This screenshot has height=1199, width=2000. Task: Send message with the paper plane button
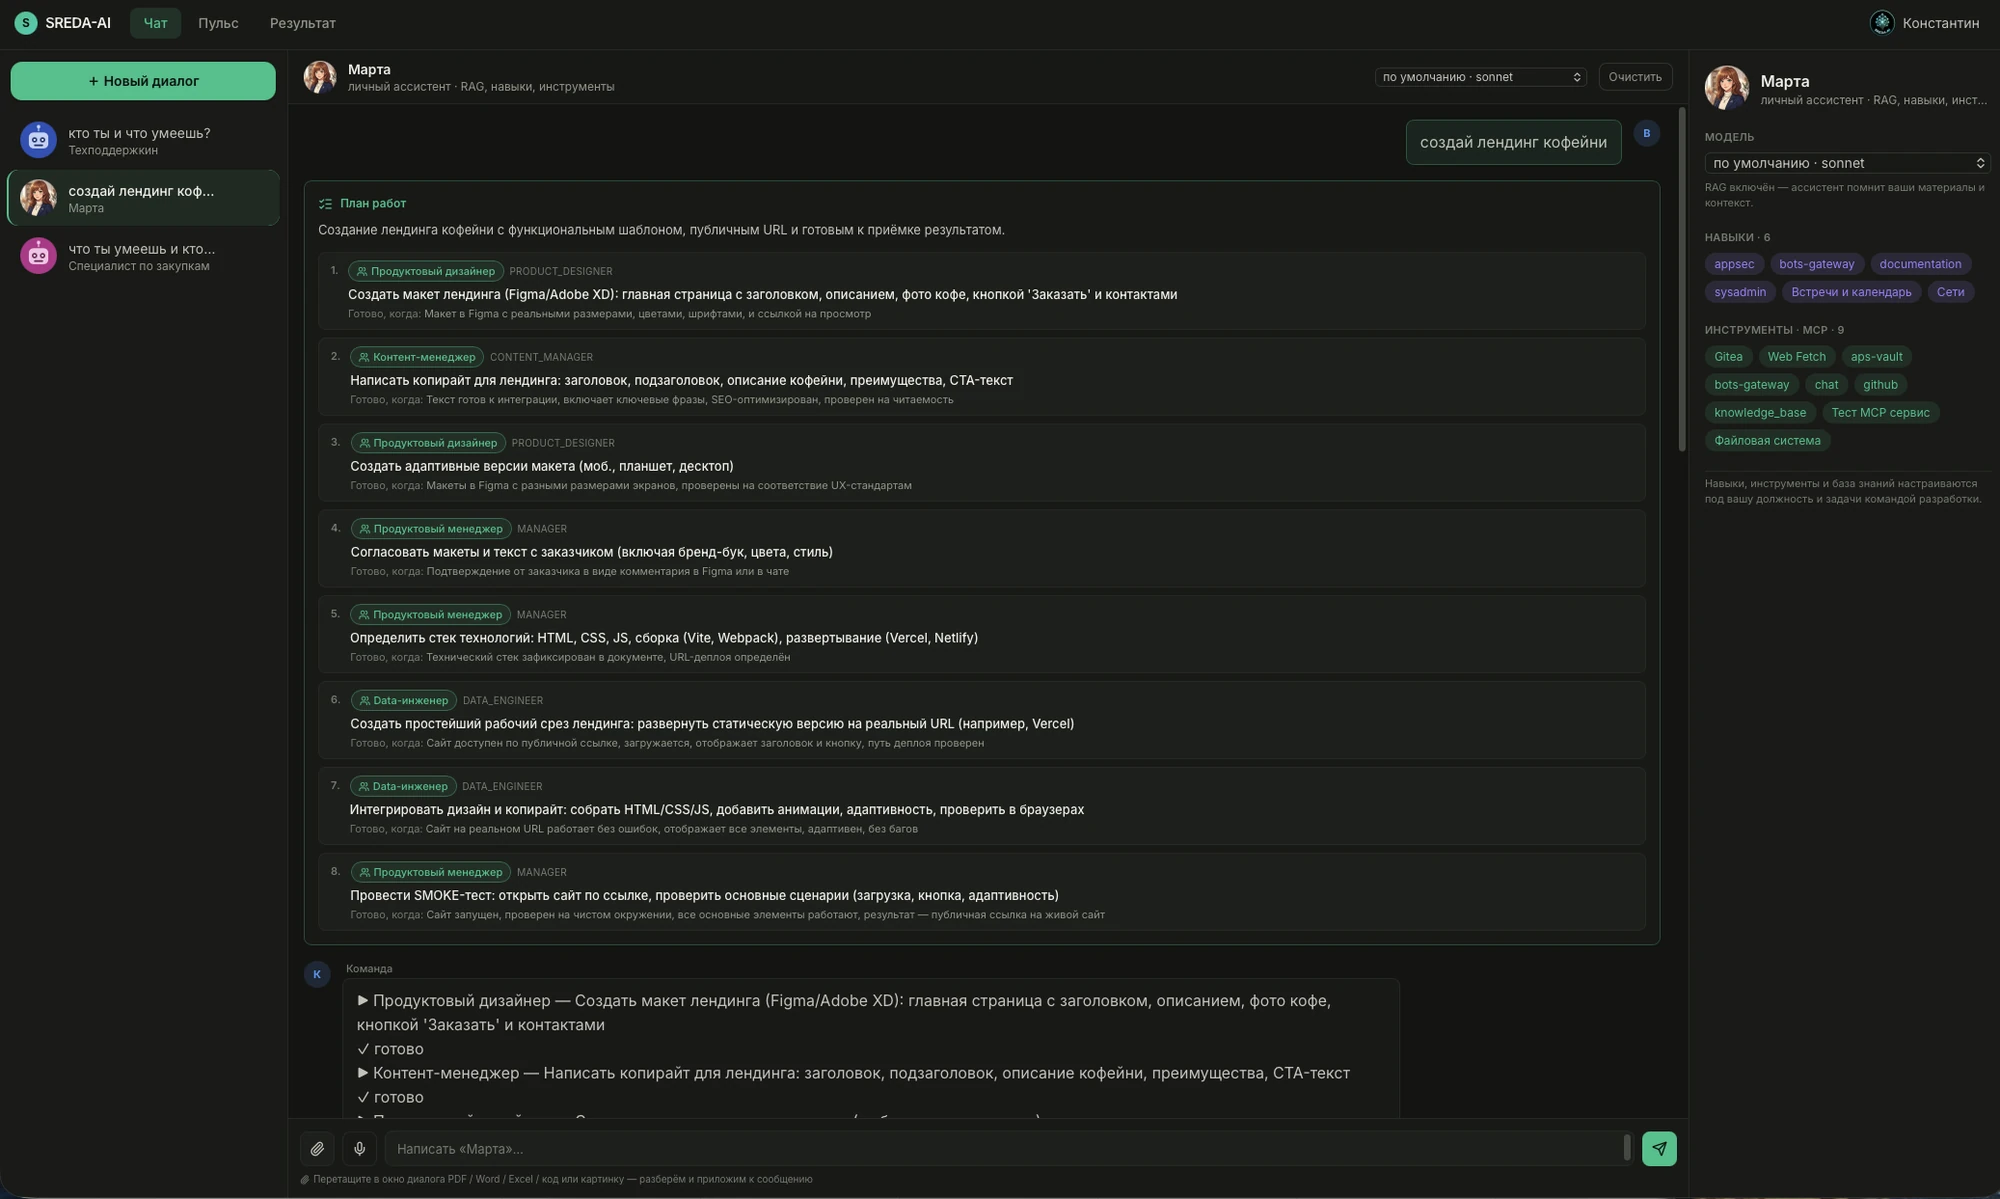(1659, 1149)
